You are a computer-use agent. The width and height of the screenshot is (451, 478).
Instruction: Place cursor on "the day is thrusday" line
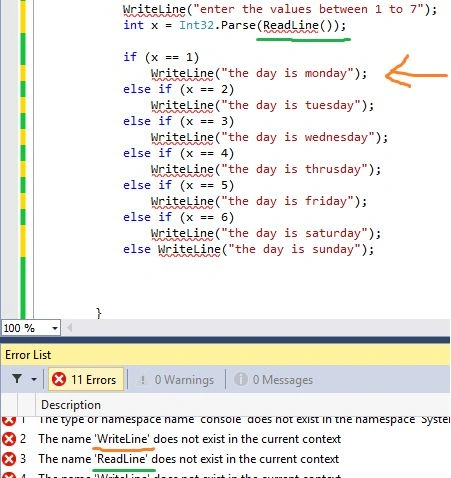266,169
